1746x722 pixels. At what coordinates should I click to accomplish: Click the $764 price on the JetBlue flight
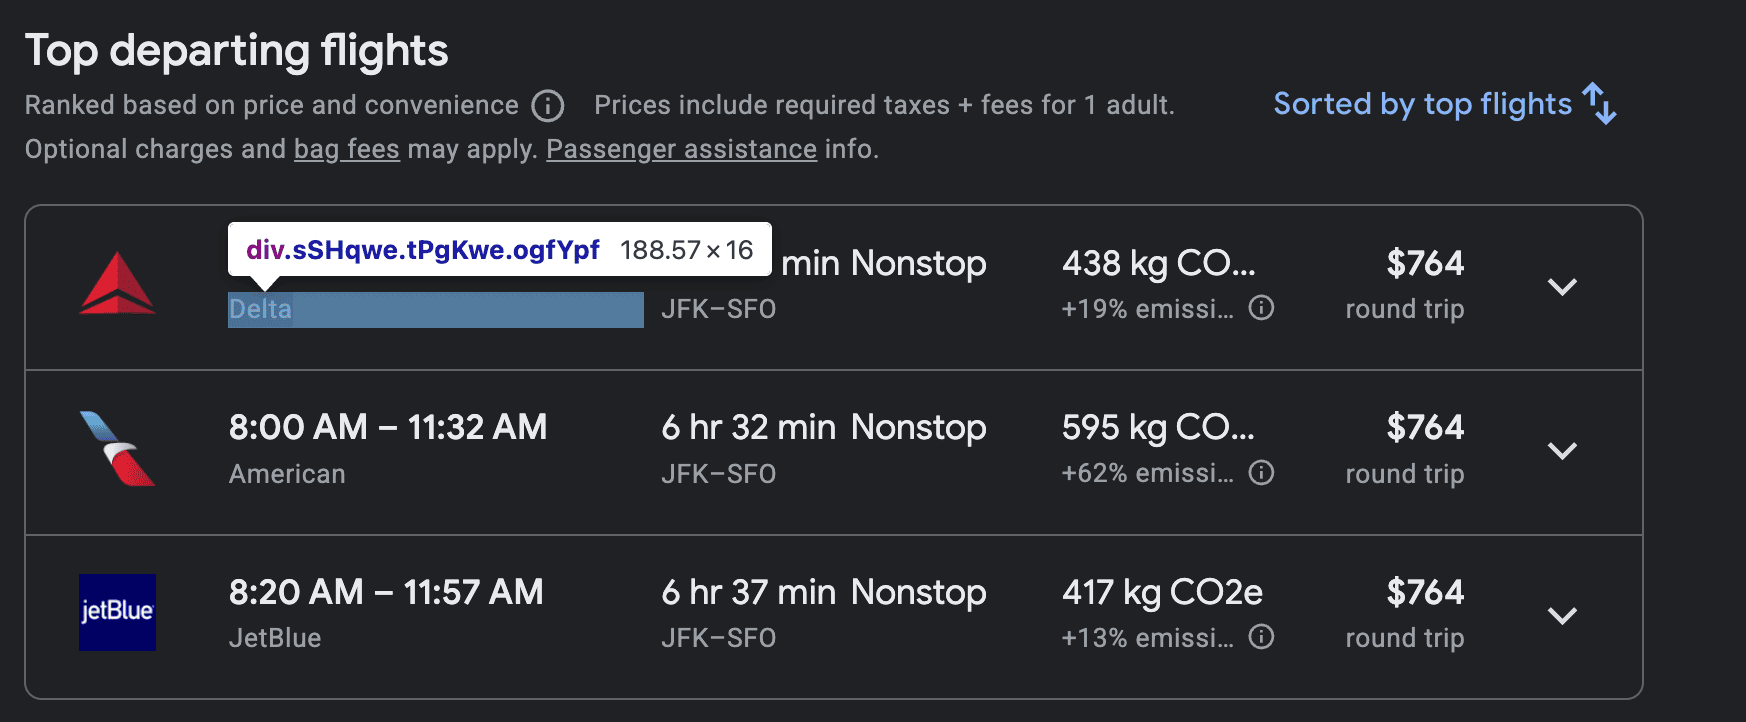point(1424,592)
